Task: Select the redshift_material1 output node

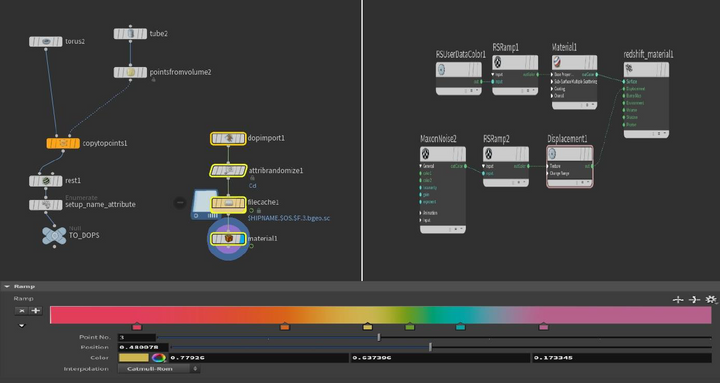Action: 646,100
